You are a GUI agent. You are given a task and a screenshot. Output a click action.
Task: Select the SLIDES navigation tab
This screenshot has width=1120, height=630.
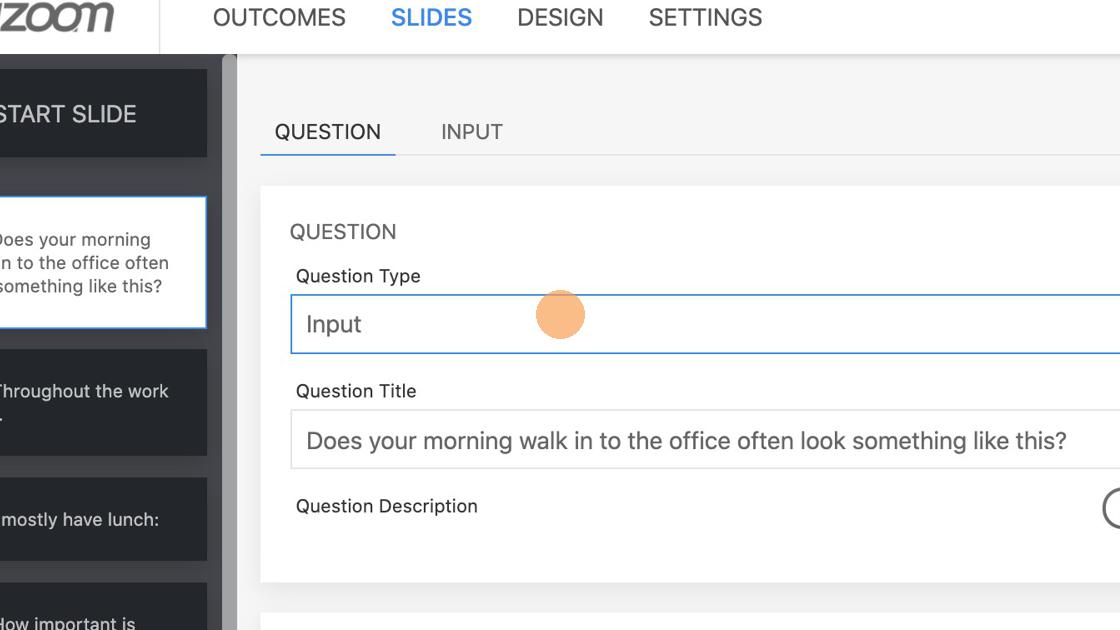431,18
